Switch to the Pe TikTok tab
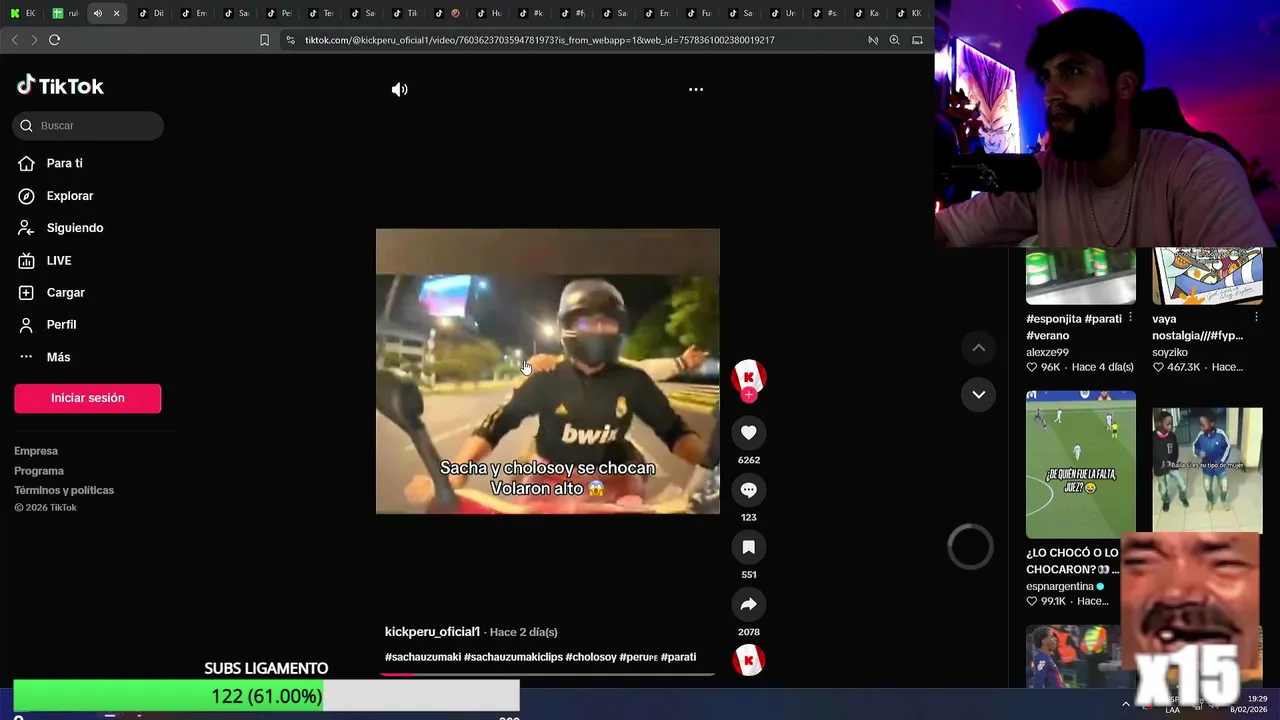 point(278,13)
